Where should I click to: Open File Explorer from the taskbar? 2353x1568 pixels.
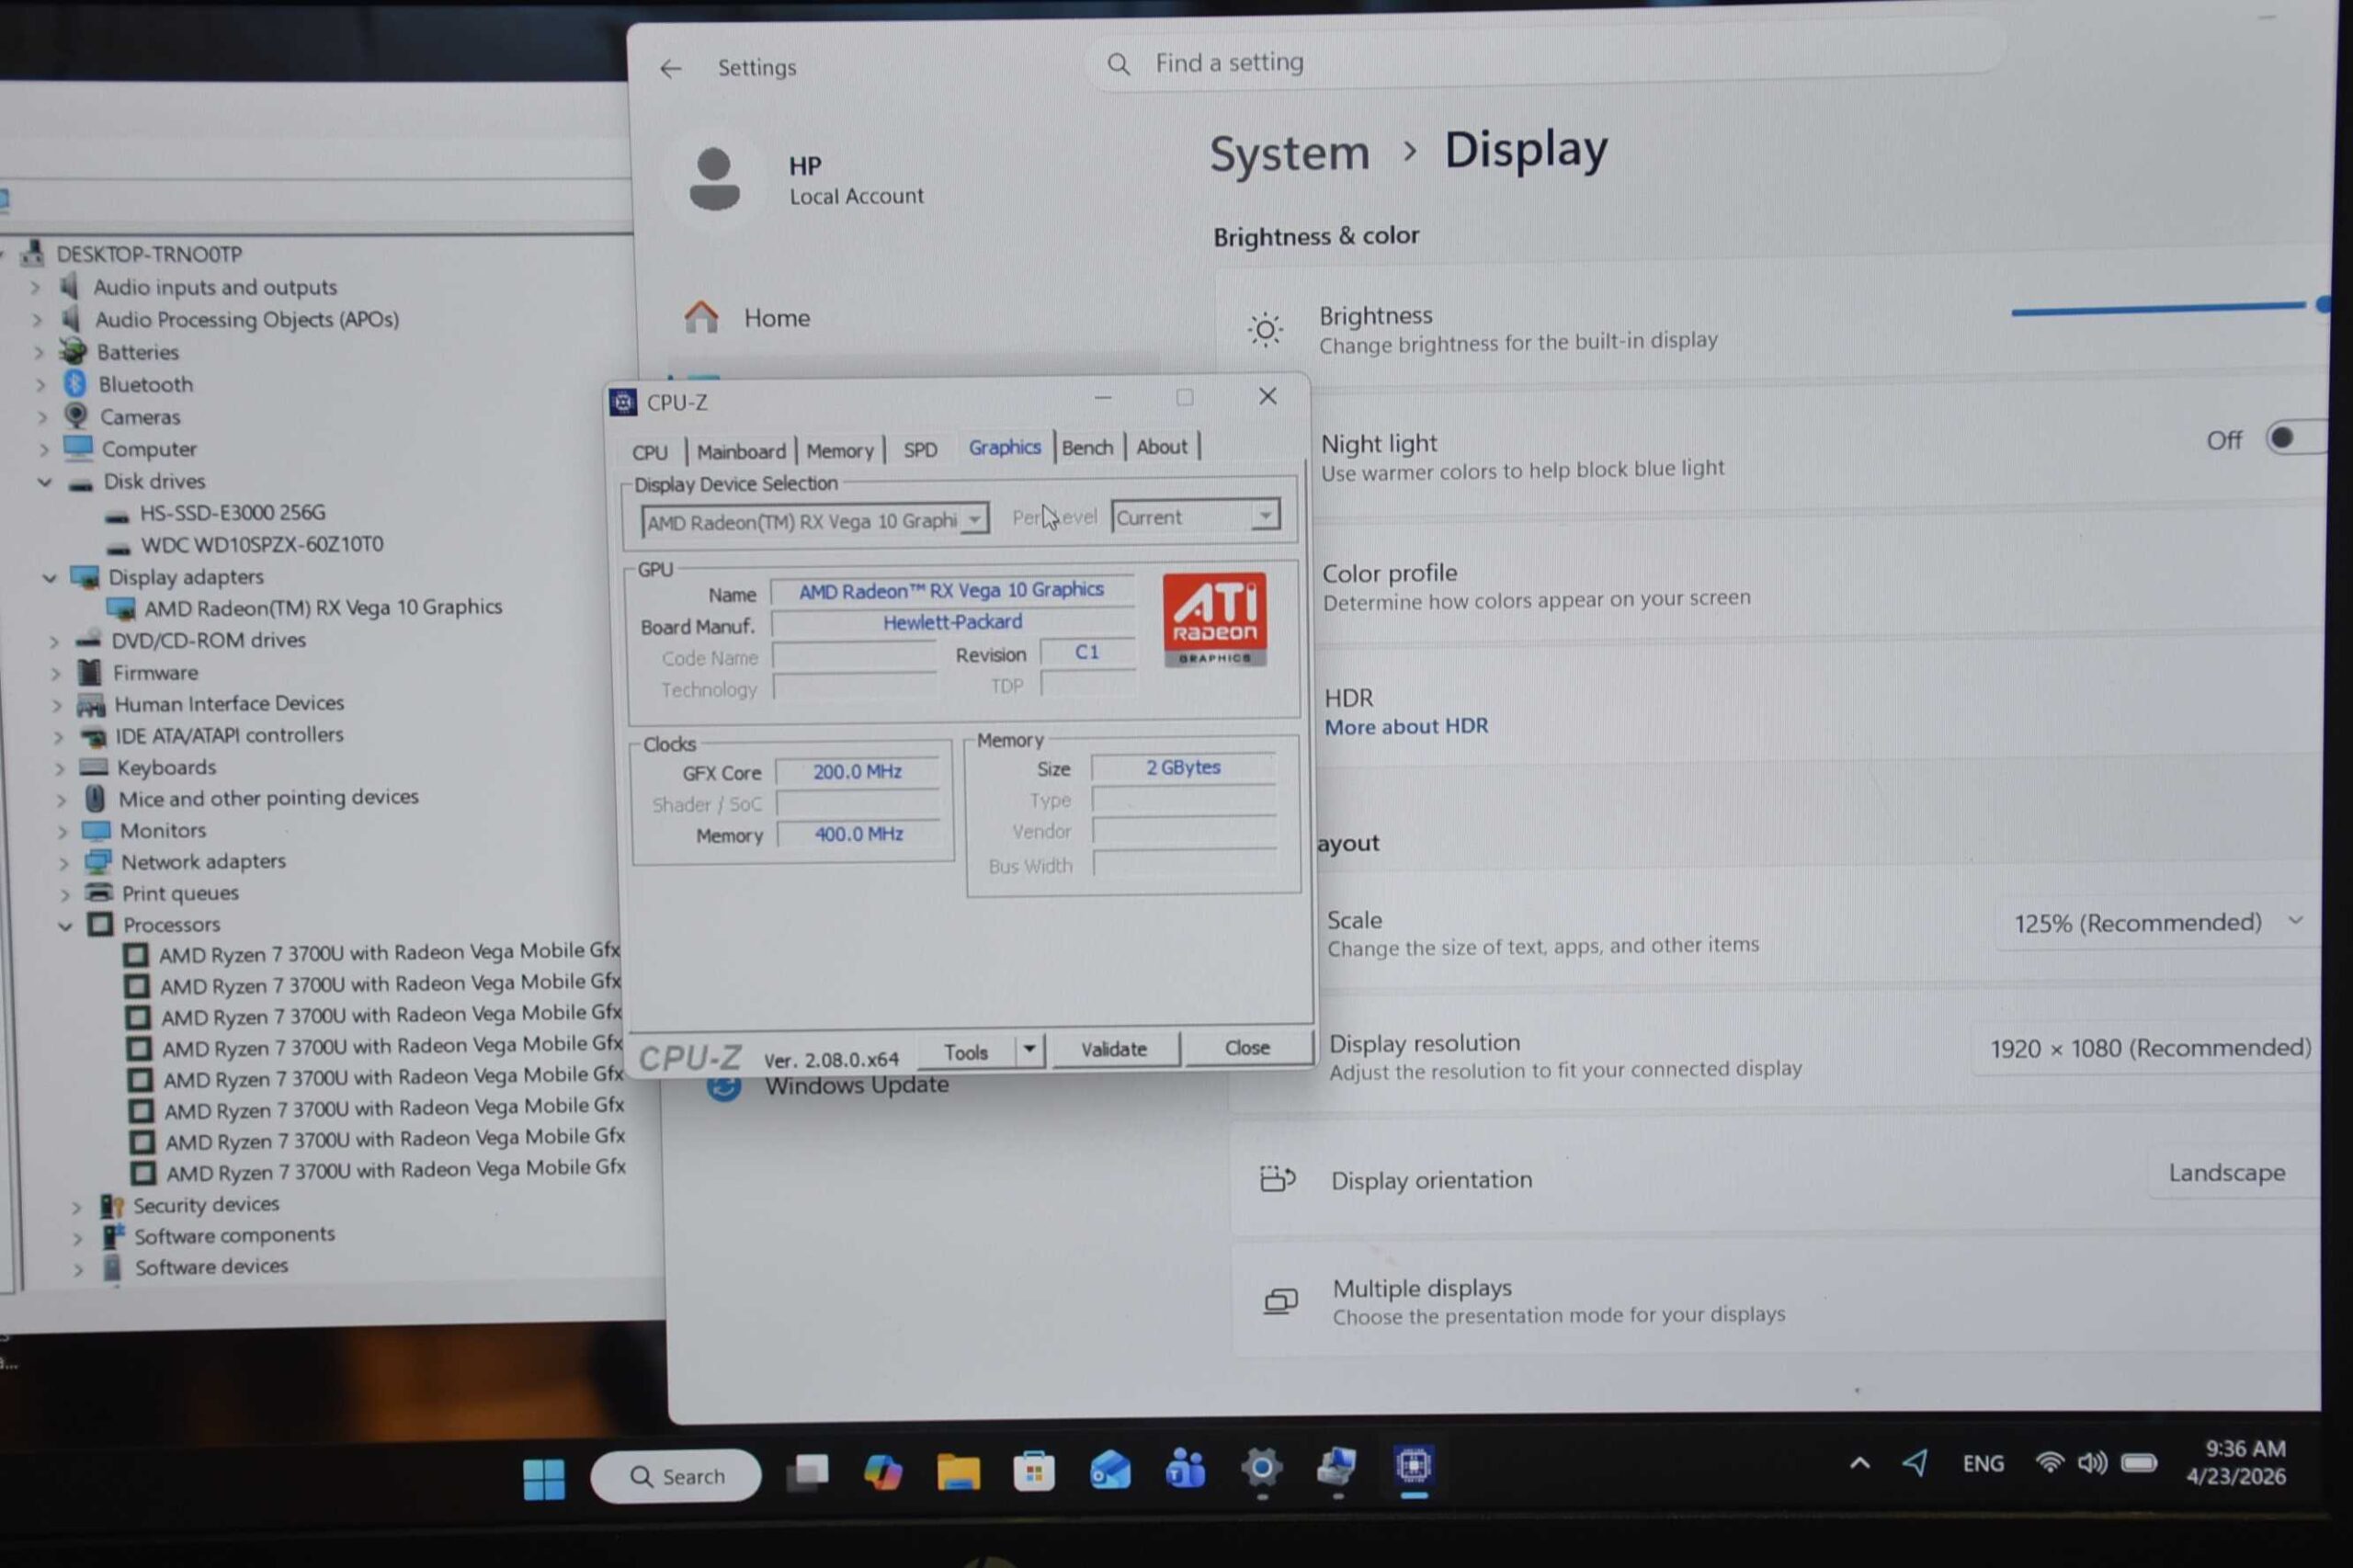(957, 1472)
